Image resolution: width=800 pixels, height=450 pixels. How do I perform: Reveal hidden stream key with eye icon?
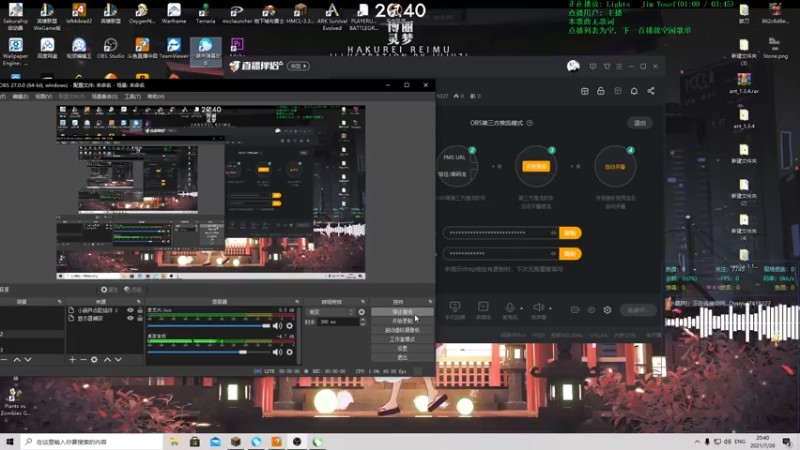553,253
